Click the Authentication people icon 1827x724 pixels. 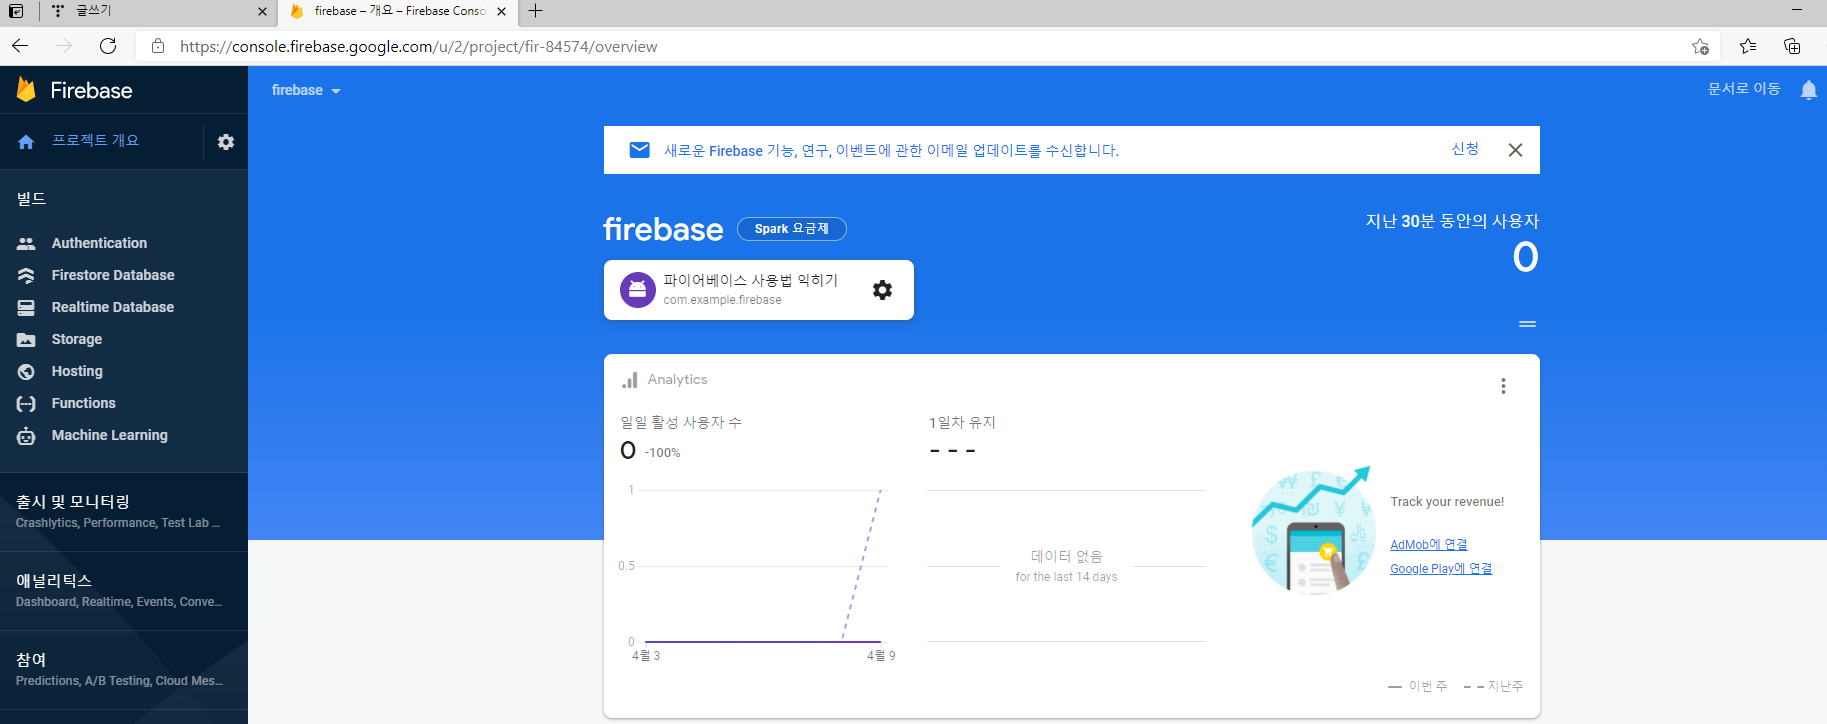point(26,243)
